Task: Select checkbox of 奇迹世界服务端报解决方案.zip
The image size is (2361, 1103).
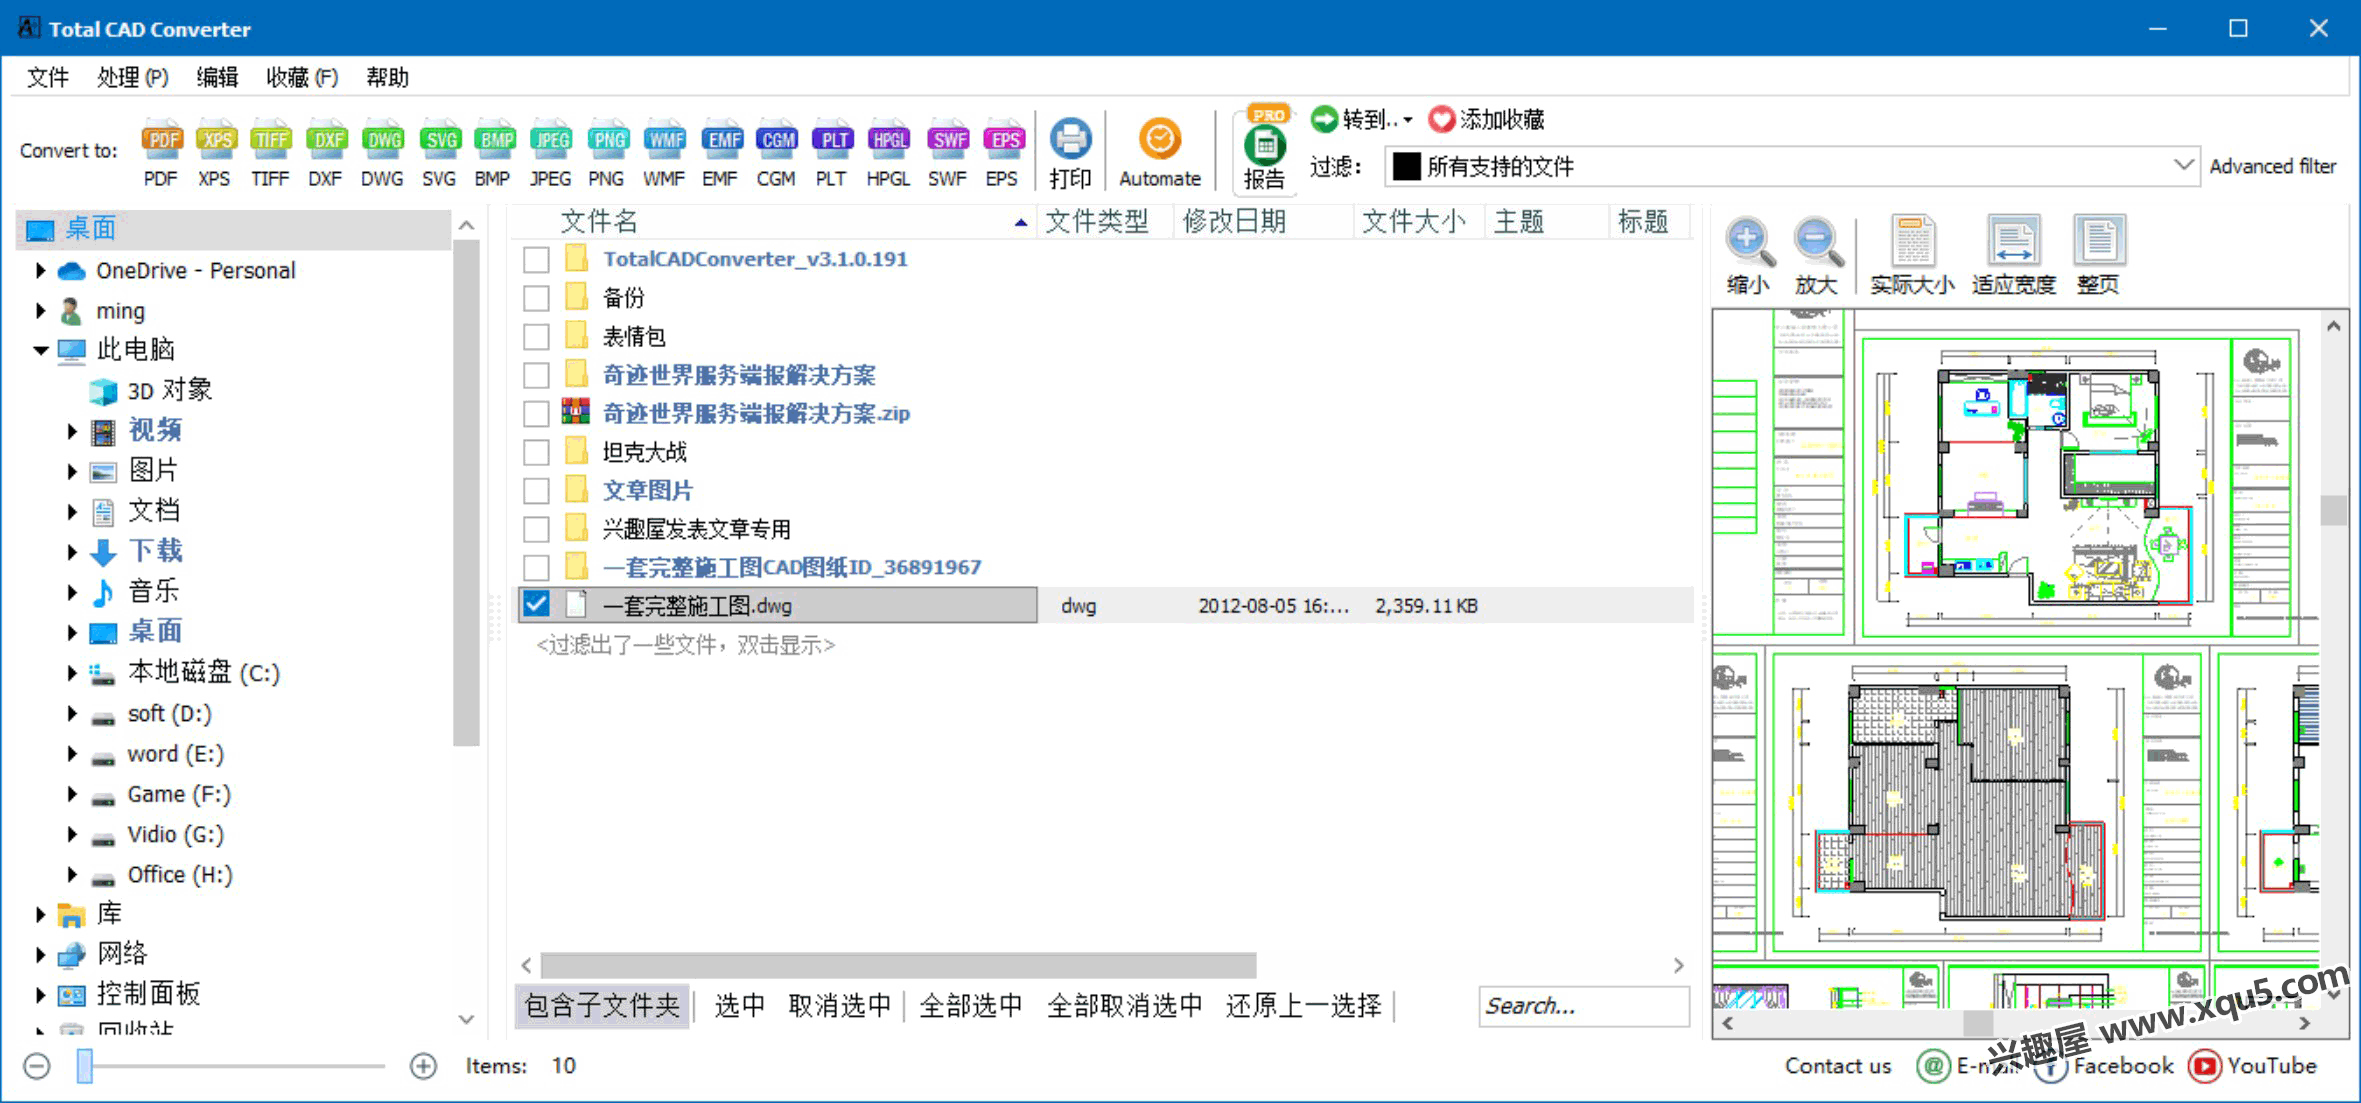Action: pos(536,413)
